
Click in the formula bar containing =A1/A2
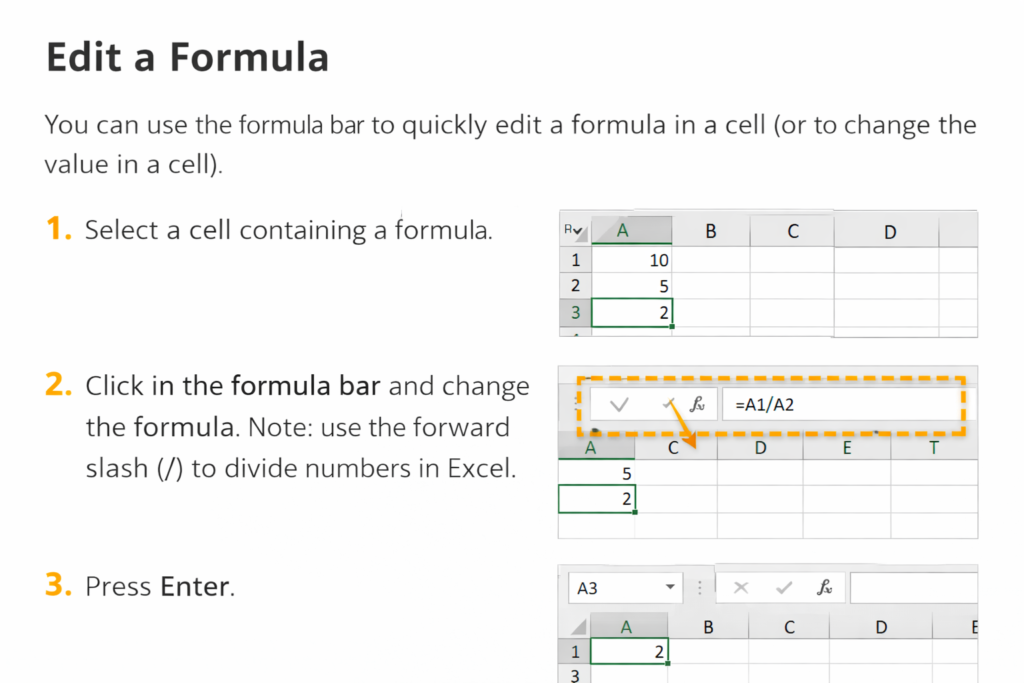pos(840,405)
